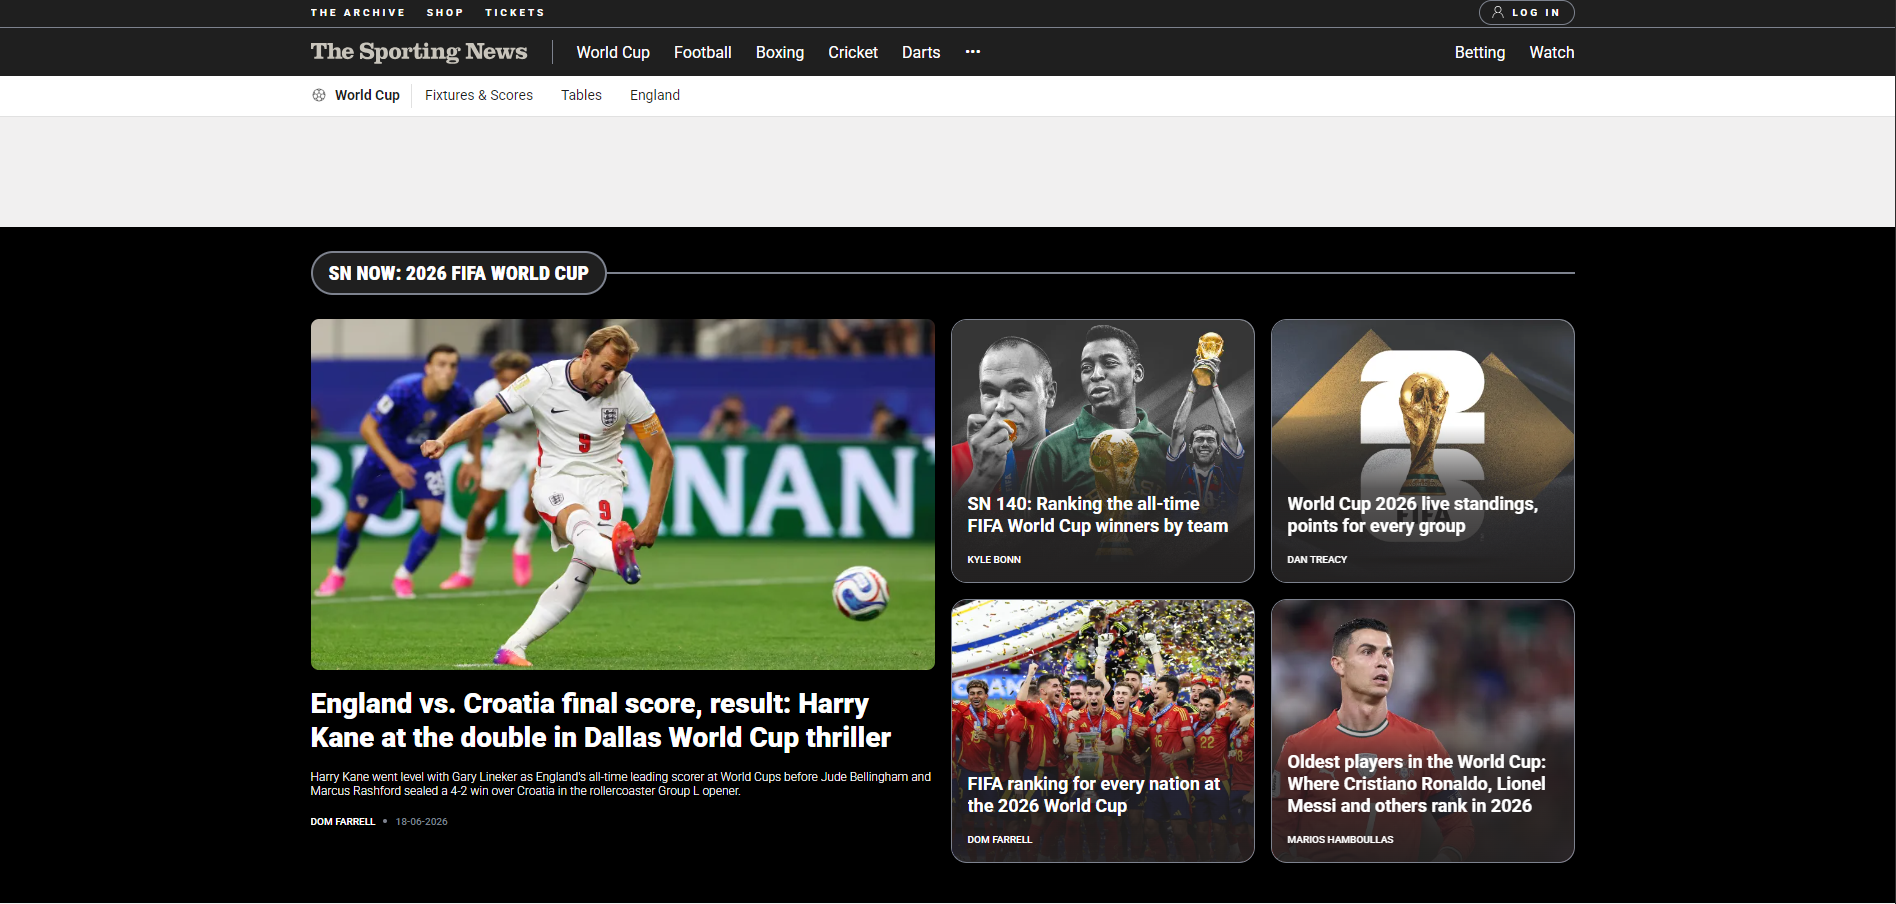Go to The Sporting News home logo

pos(419,51)
